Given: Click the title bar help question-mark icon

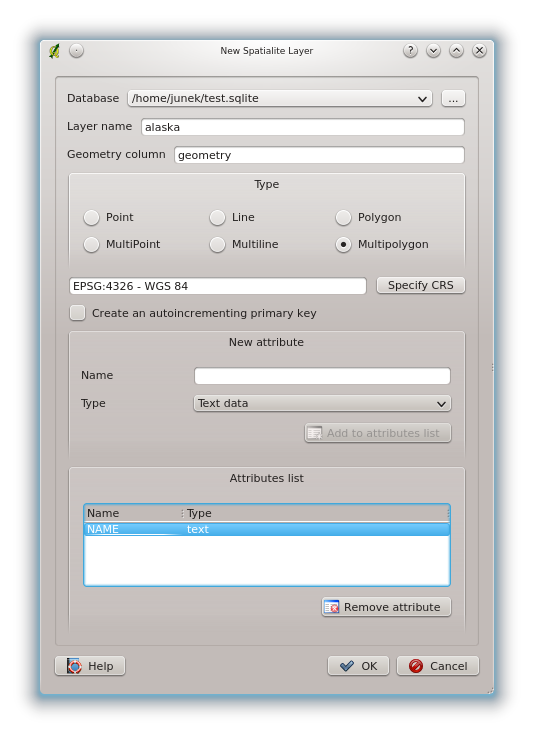Looking at the screenshot, I should [410, 51].
